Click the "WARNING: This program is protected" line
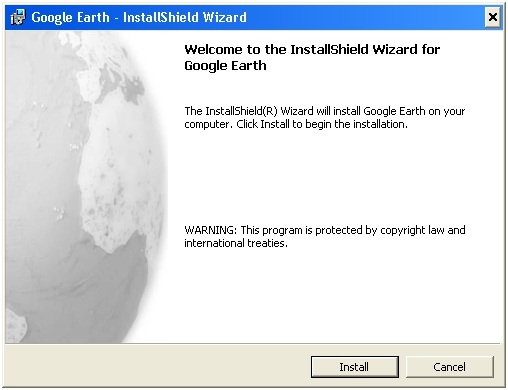Viewport: 508px width, 390px height. (325, 230)
